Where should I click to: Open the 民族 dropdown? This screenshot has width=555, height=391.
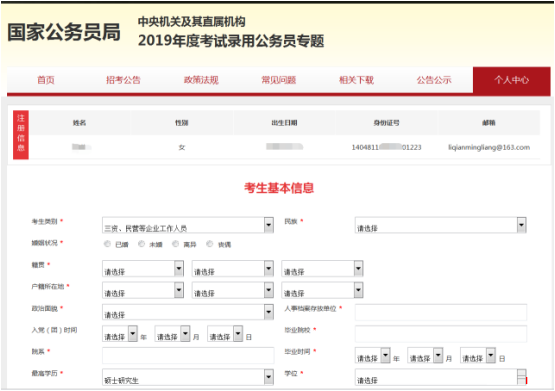tap(441, 225)
